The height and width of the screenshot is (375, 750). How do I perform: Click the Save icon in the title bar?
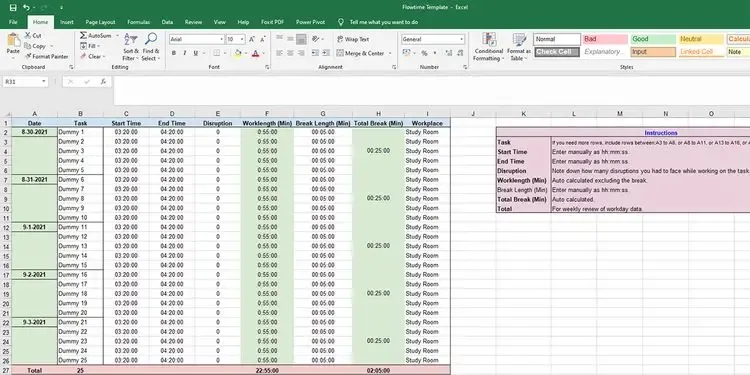13,8
